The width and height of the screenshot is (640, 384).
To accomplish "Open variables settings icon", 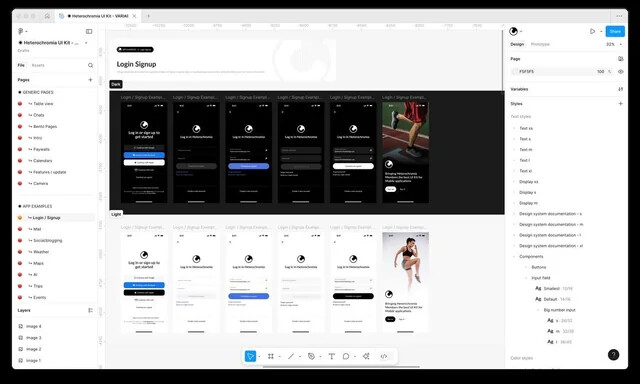I will pos(620,89).
